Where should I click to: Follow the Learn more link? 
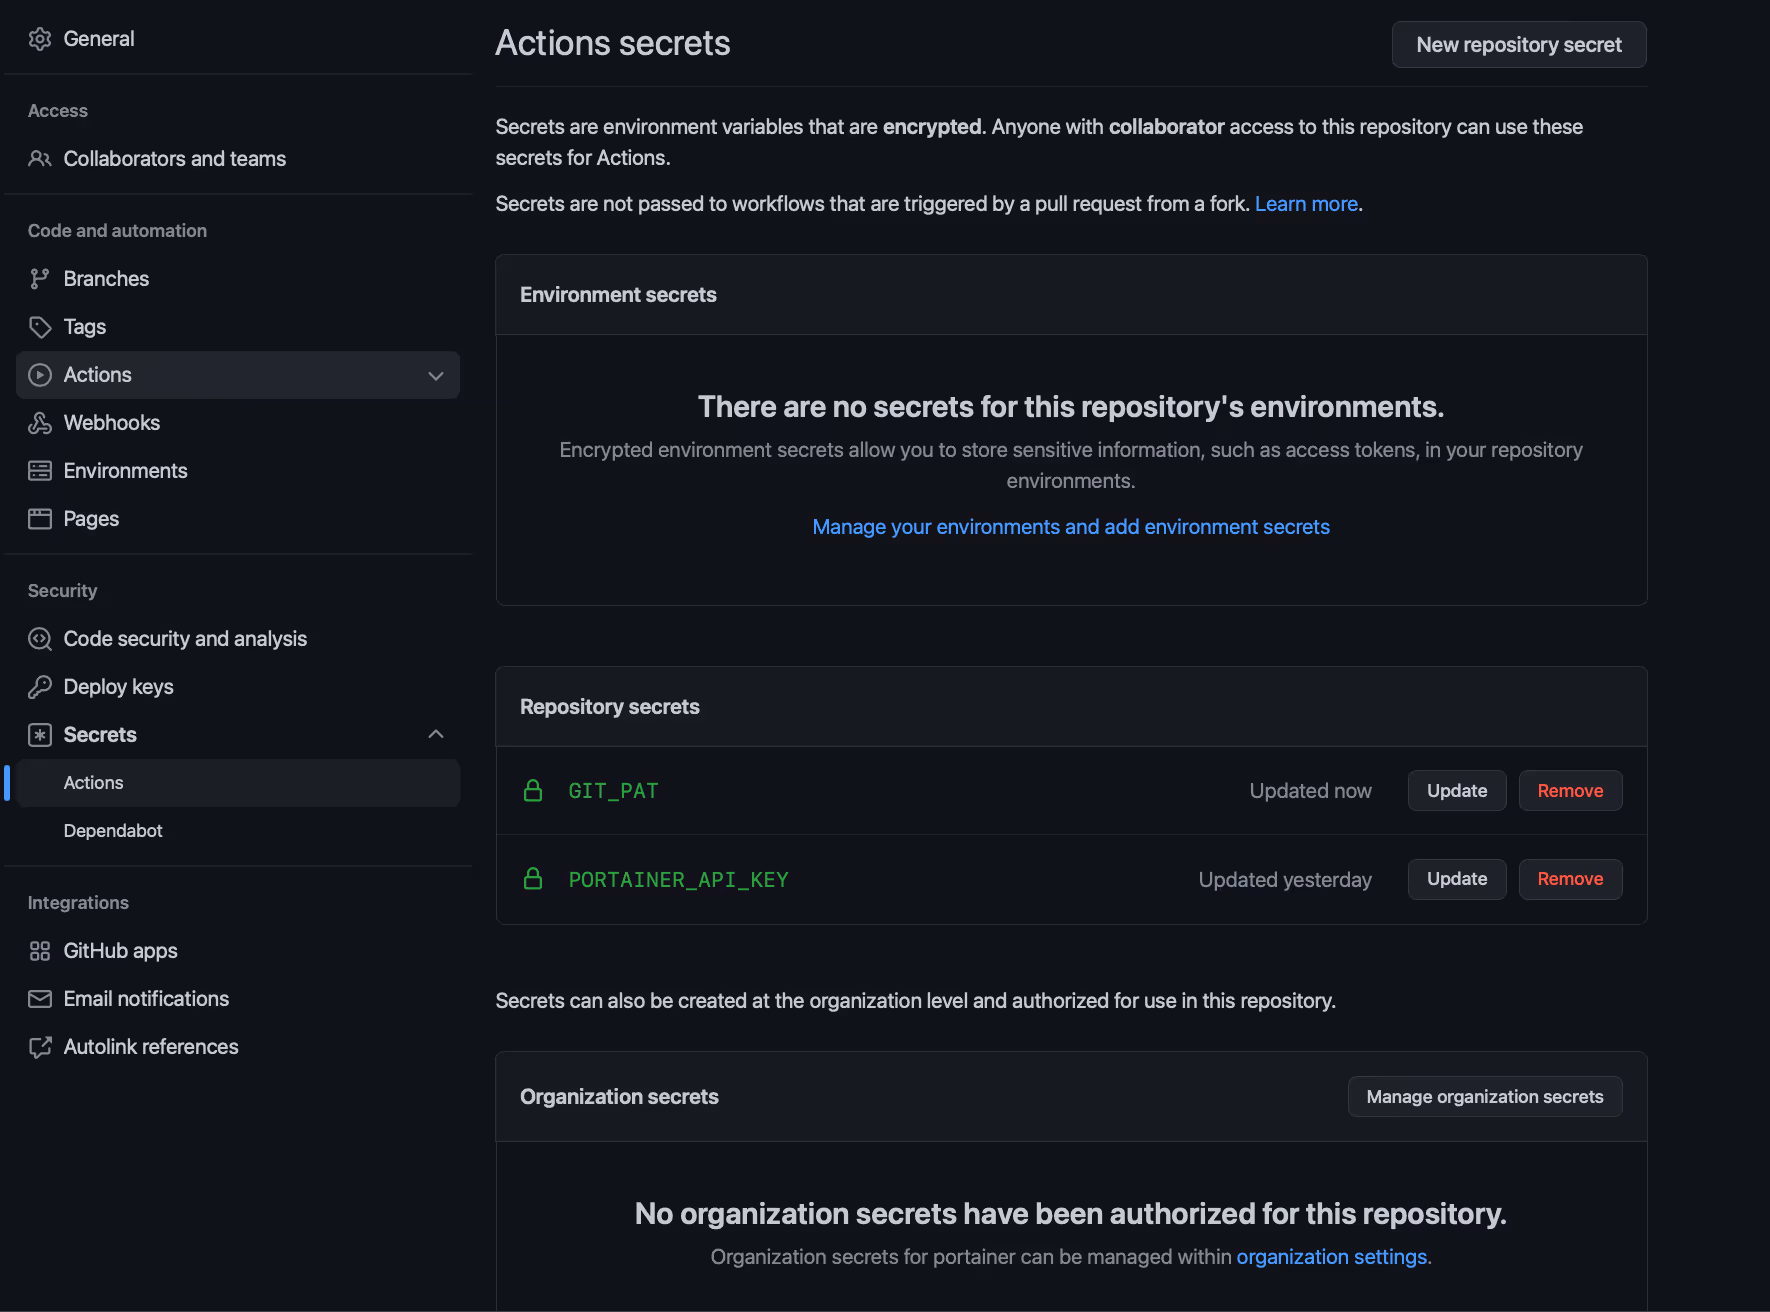[1306, 204]
